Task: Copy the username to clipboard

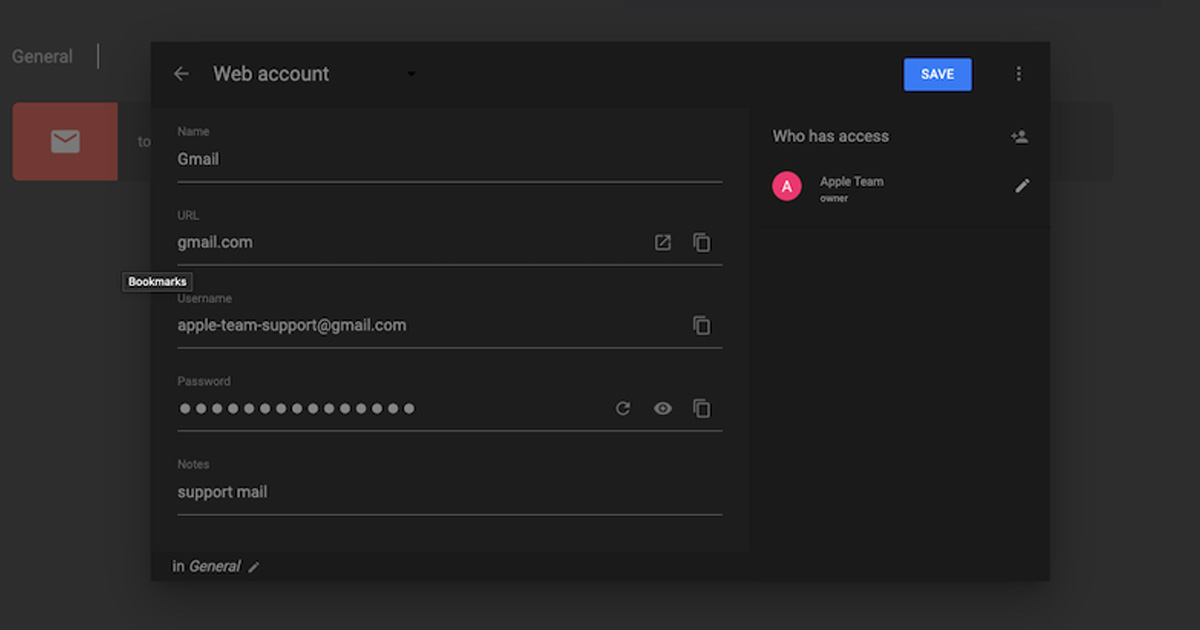Action: tap(702, 325)
